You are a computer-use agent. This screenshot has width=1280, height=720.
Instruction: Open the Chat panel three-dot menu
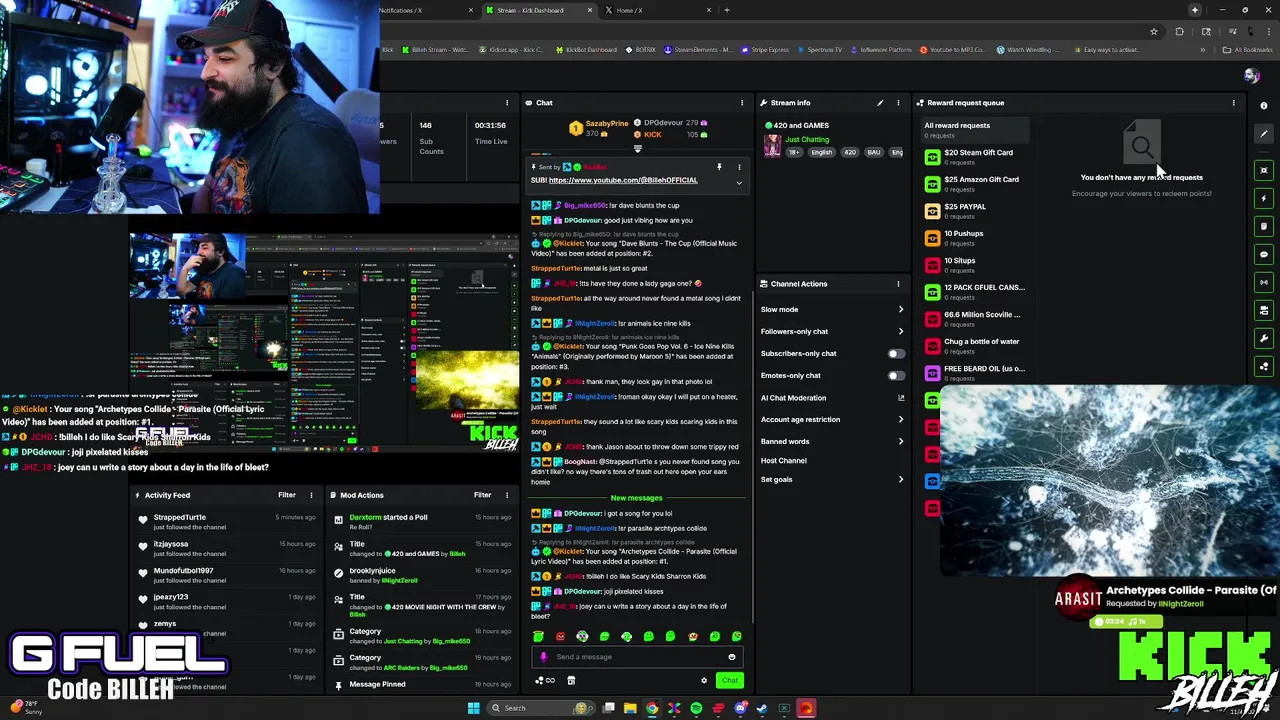click(x=742, y=103)
